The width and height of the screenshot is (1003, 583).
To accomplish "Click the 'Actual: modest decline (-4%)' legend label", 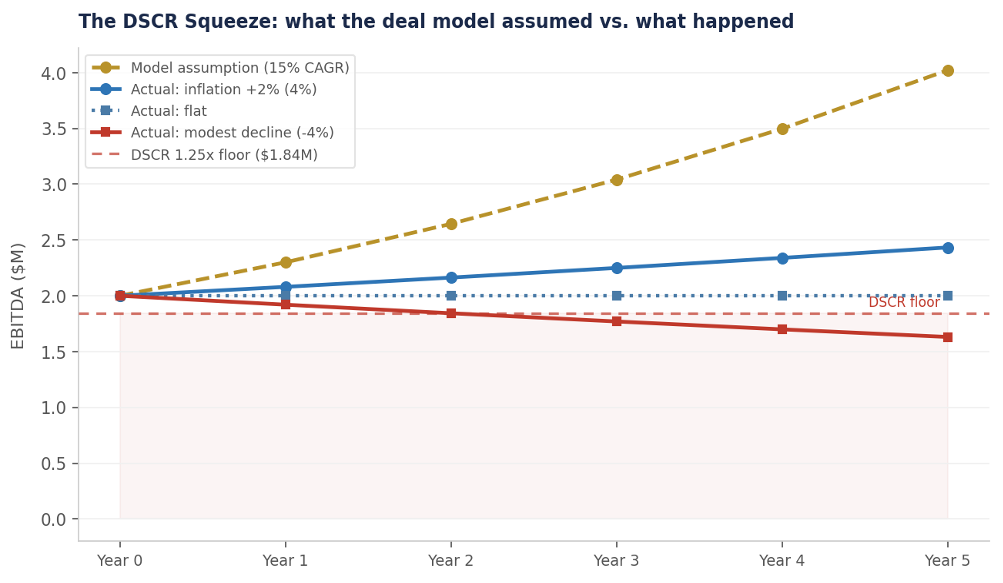I will tap(232, 132).
